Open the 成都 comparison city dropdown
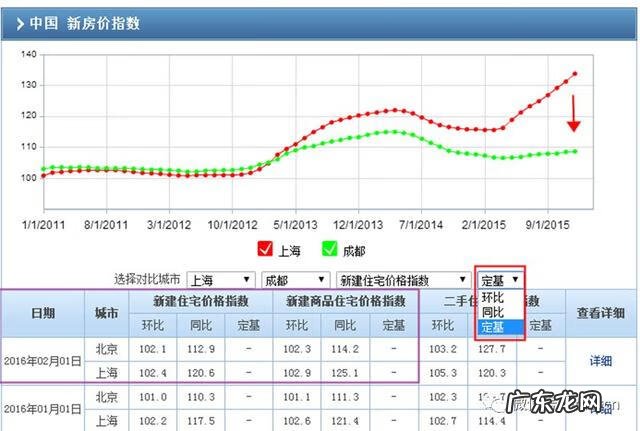The height and width of the screenshot is (431, 640). pyautogui.click(x=296, y=280)
